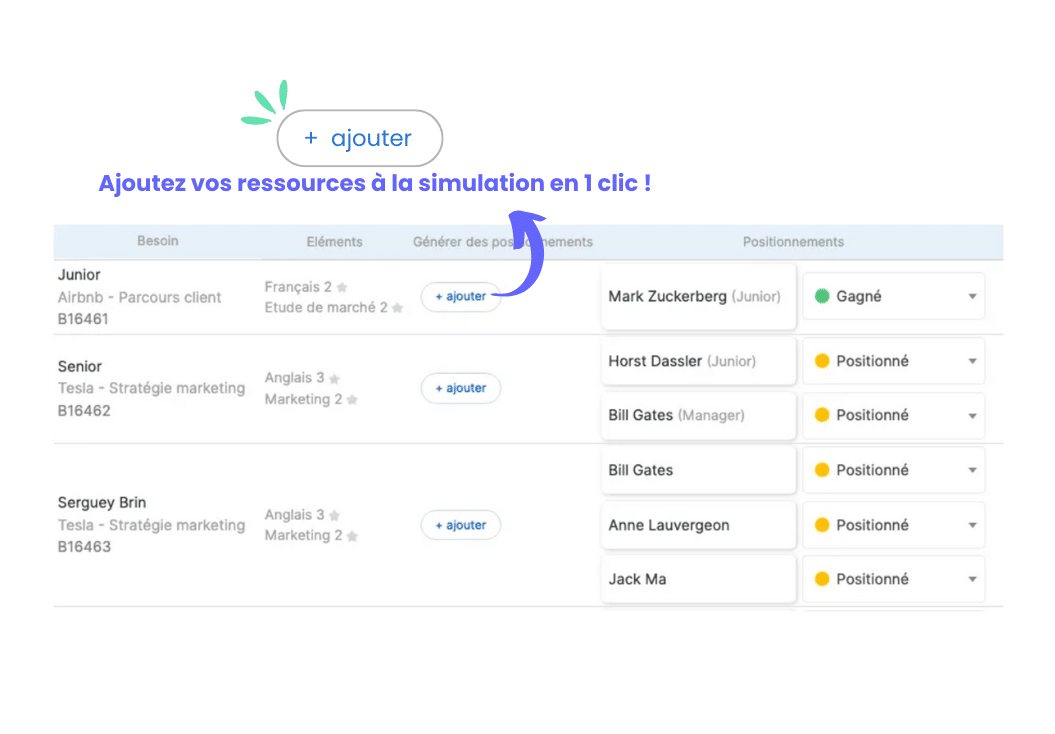This screenshot has width=1055, height=734.
Task: Click the star icon next to Français 2
Action: (342, 288)
